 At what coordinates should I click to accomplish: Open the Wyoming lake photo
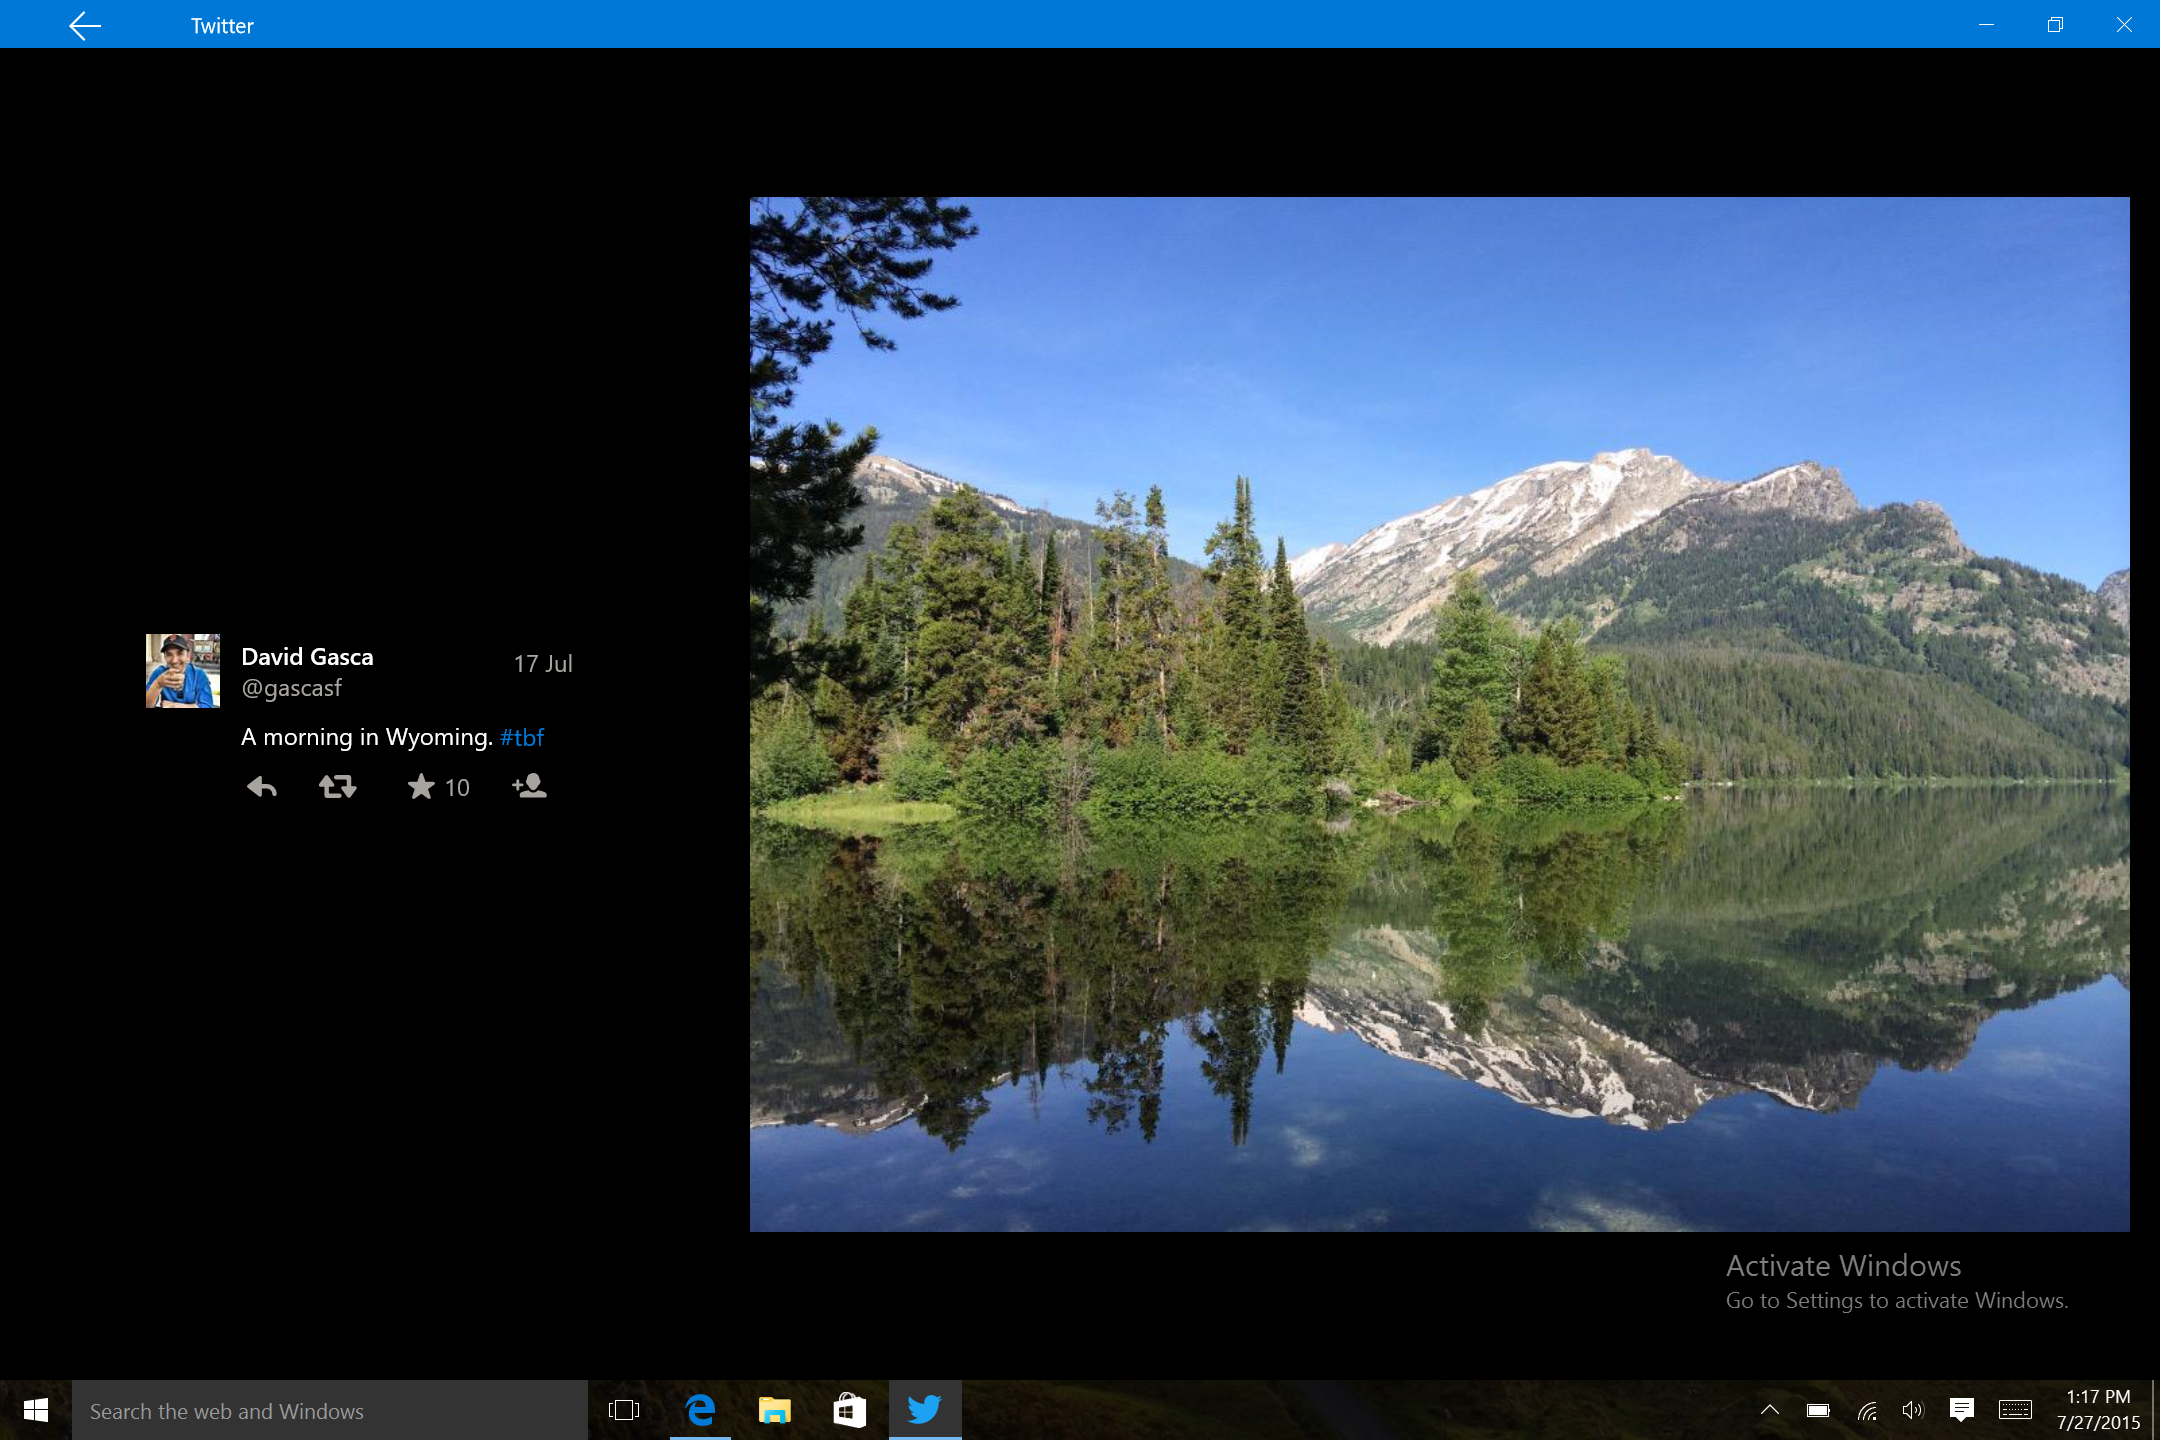coord(1439,714)
